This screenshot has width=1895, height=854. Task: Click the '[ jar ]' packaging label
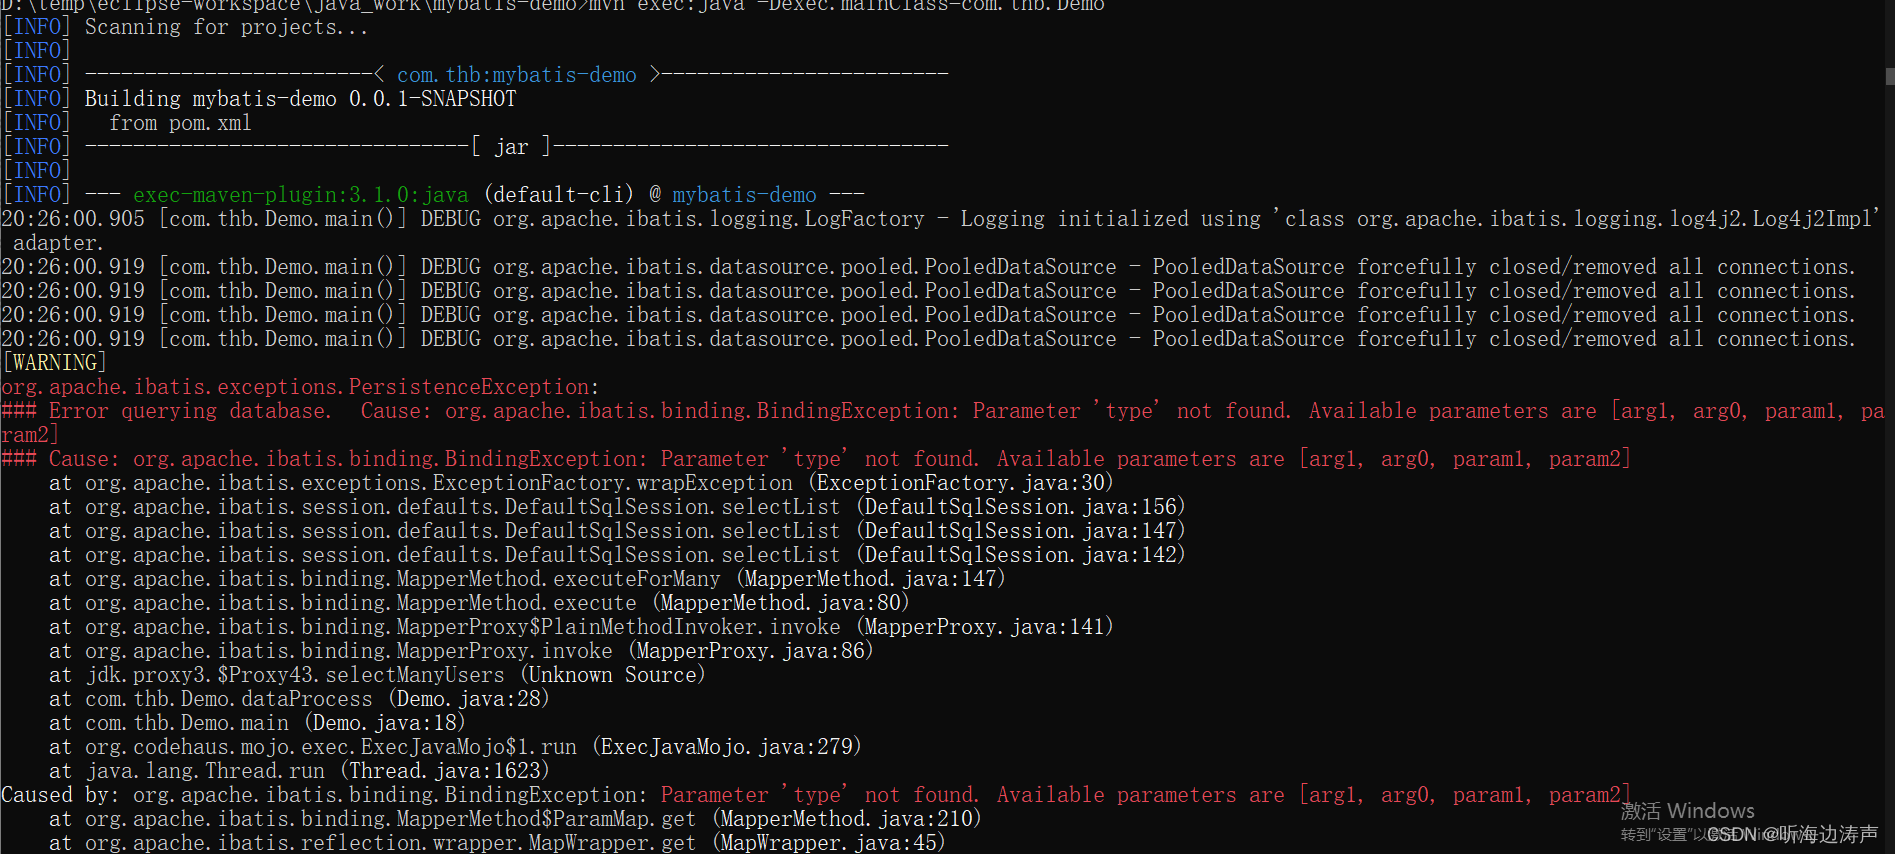click(x=511, y=147)
